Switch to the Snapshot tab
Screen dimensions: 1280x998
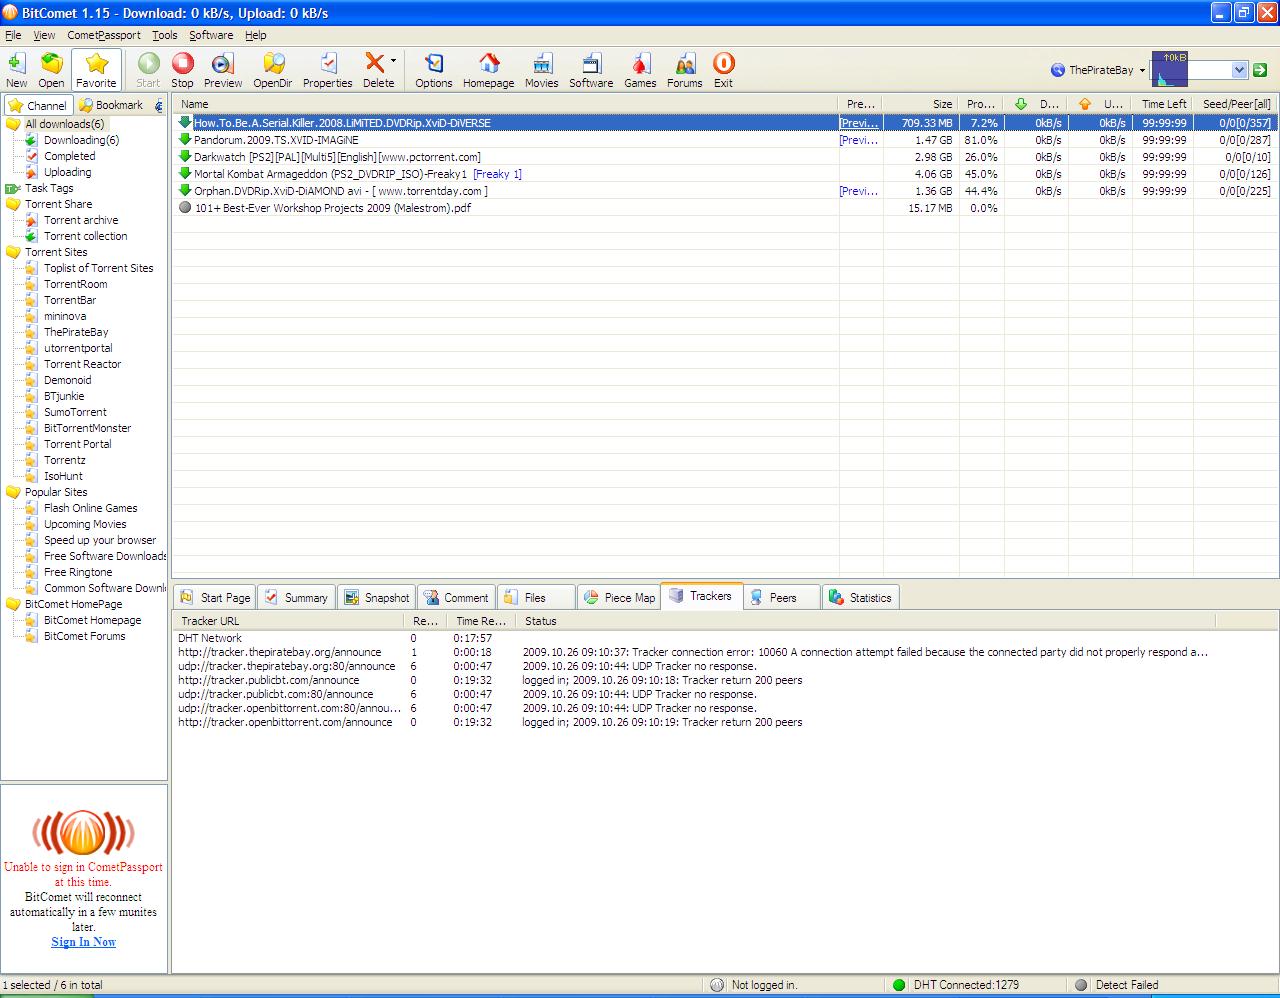tap(376, 597)
